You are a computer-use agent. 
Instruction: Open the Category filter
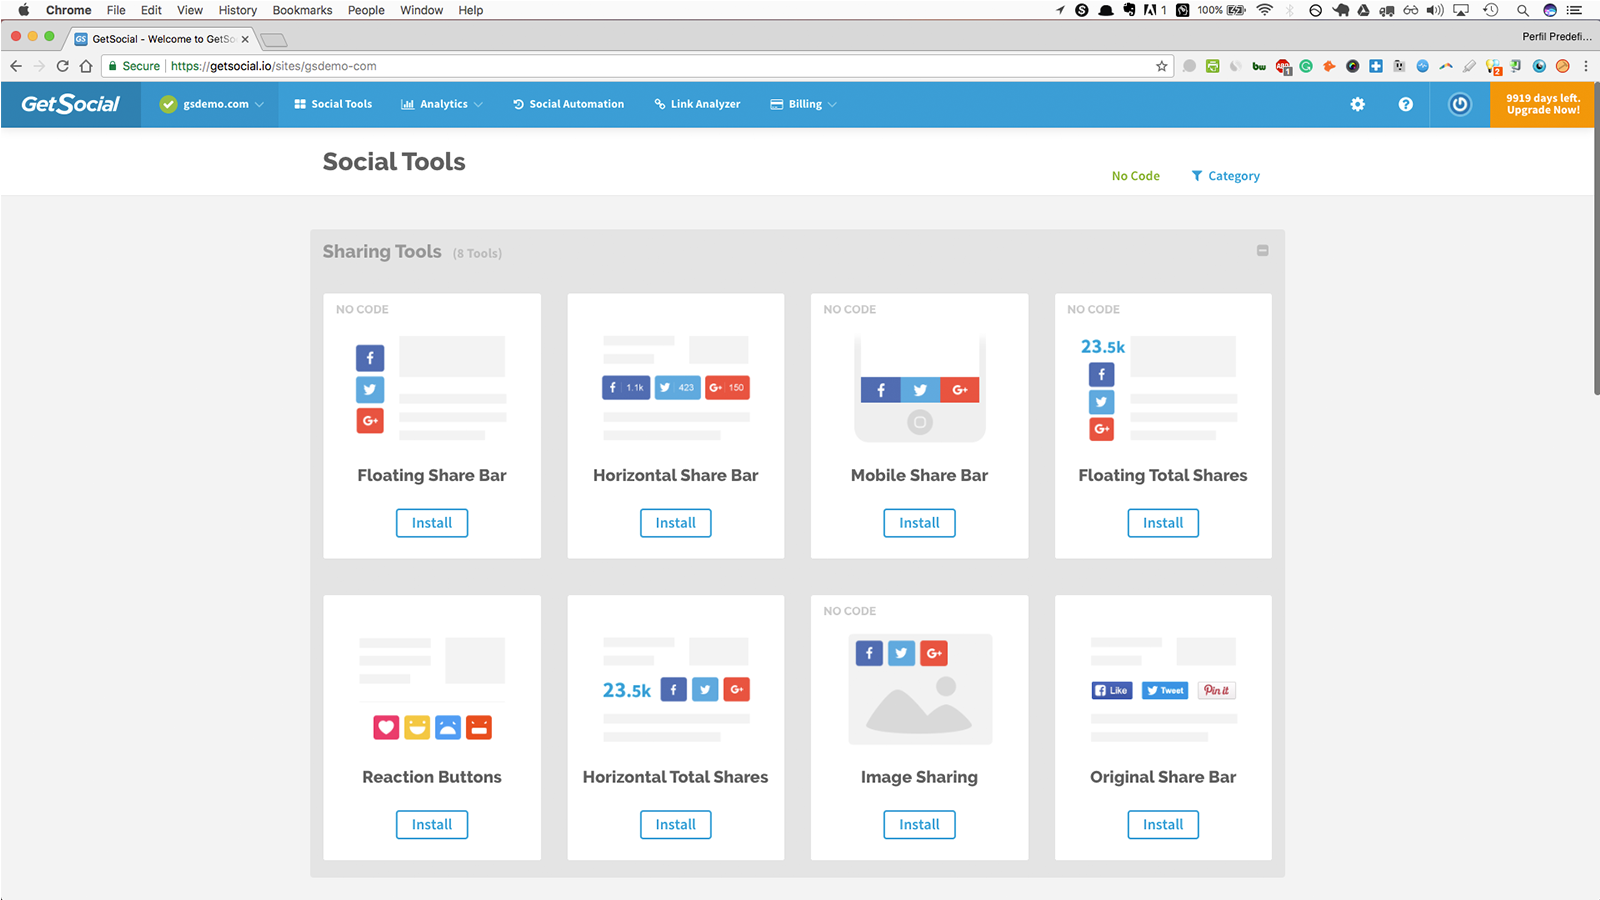1225,176
